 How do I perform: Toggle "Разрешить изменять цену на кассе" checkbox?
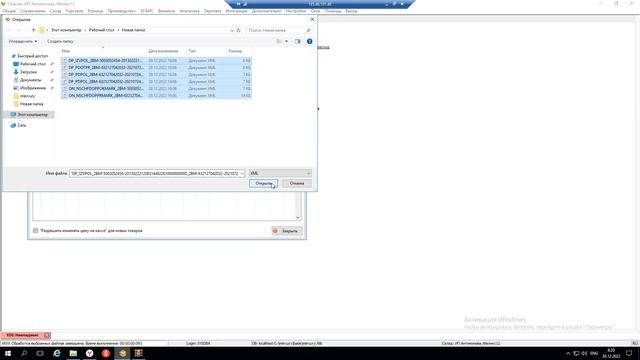36,231
